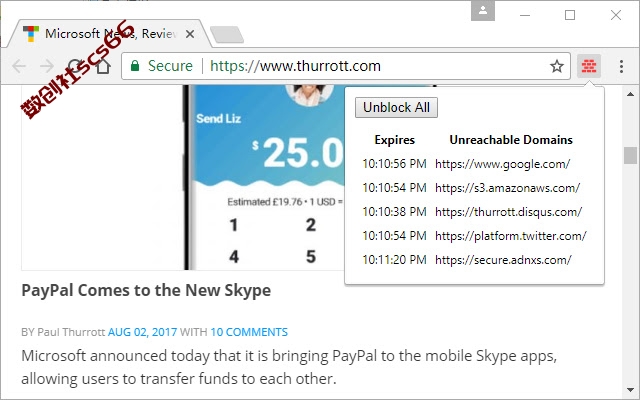Click the 10:11:20 PM expiry time
This screenshot has width=640, height=400.
(x=394, y=260)
